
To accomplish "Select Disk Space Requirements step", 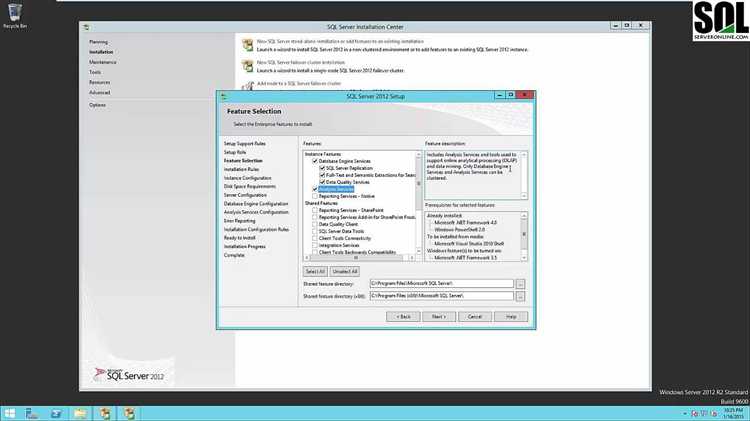I will (250, 187).
